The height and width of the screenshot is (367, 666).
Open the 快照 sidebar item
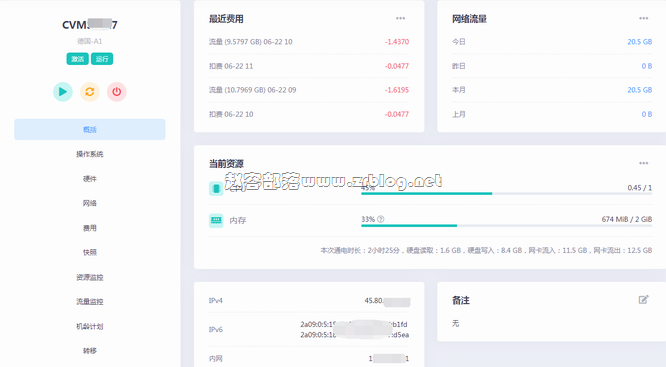(90, 252)
